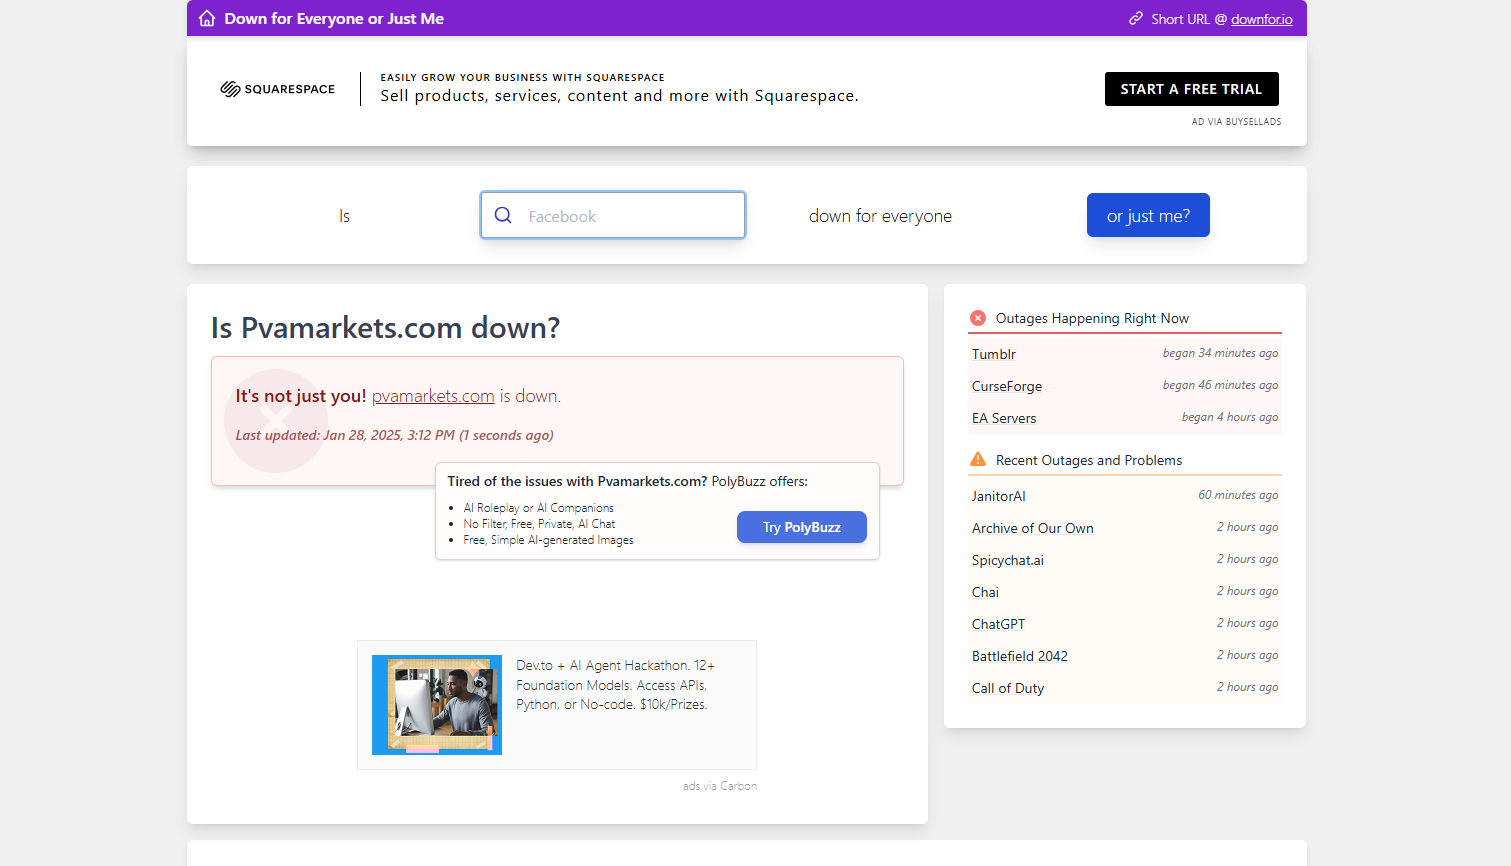Click the Dev.to hackathon ad thumbnail

coord(437,705)
